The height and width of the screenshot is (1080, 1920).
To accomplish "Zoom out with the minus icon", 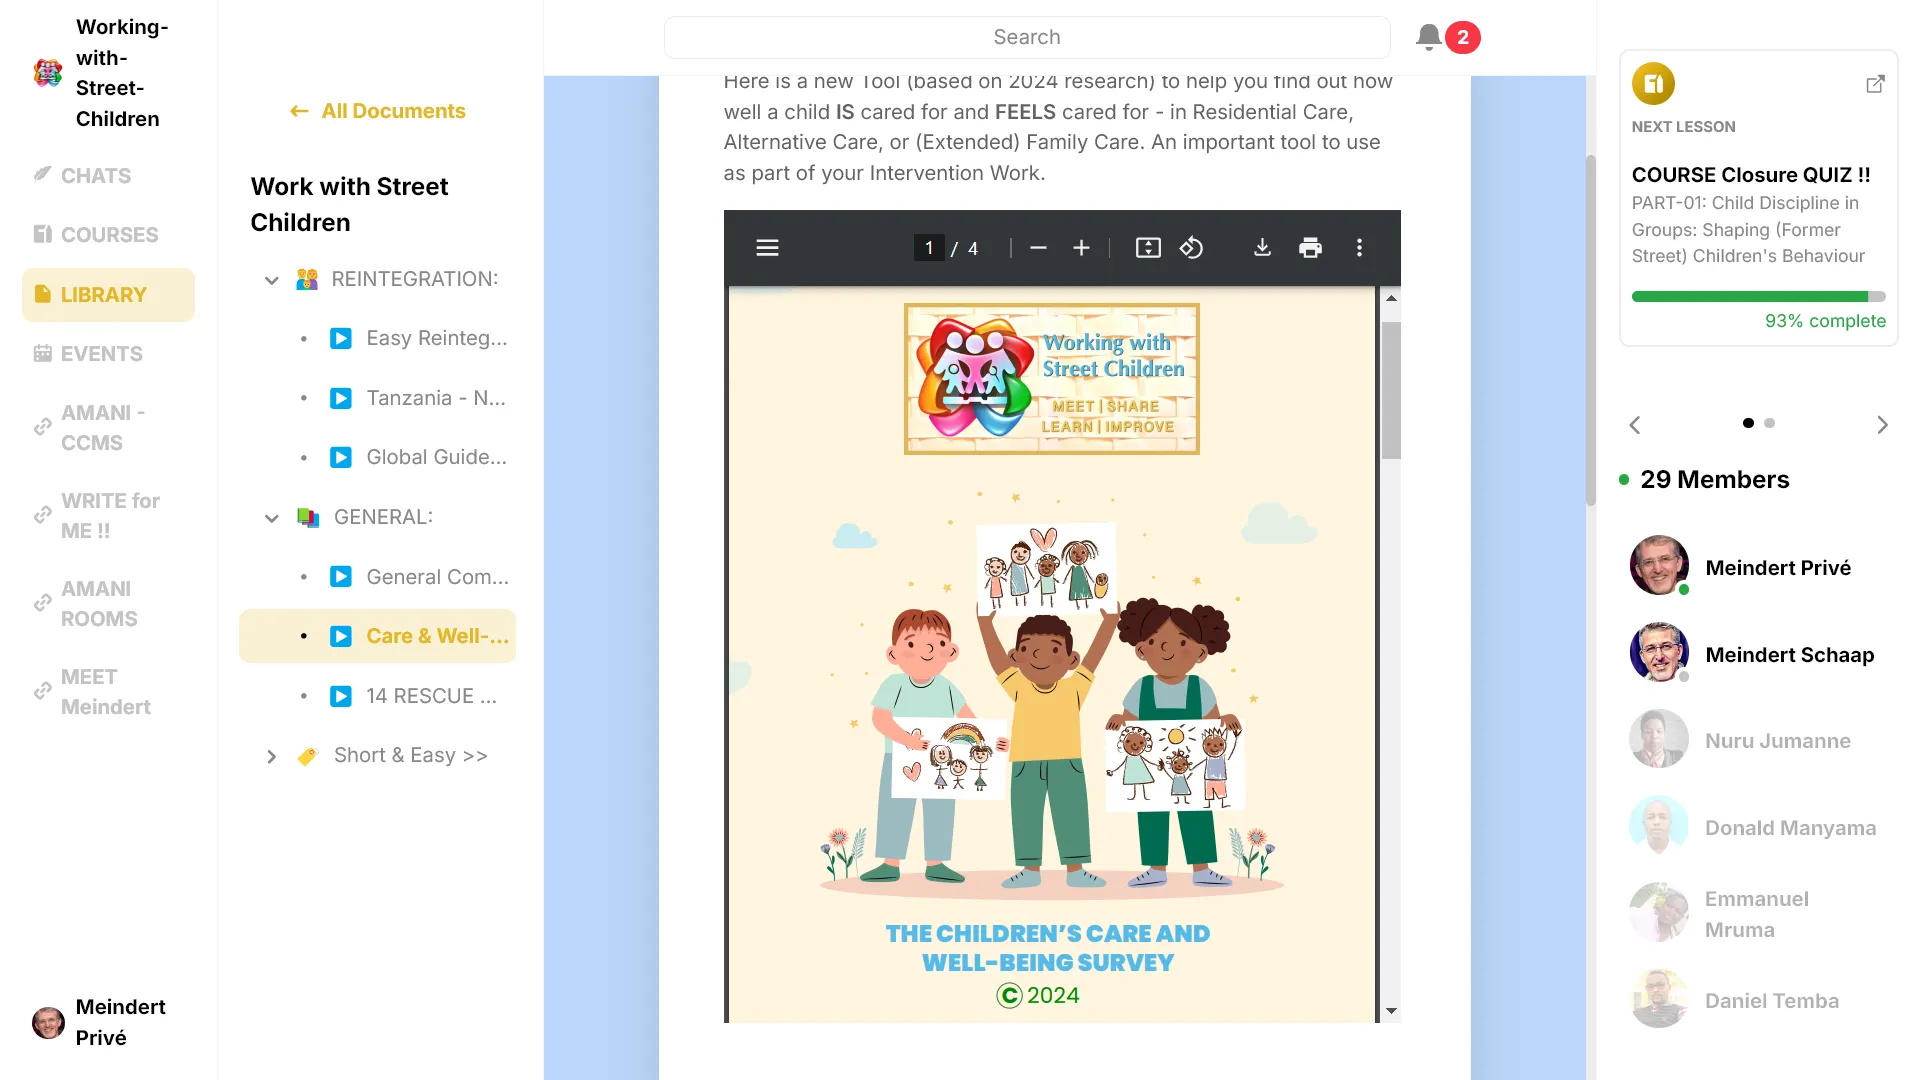I will (1038, 248).
